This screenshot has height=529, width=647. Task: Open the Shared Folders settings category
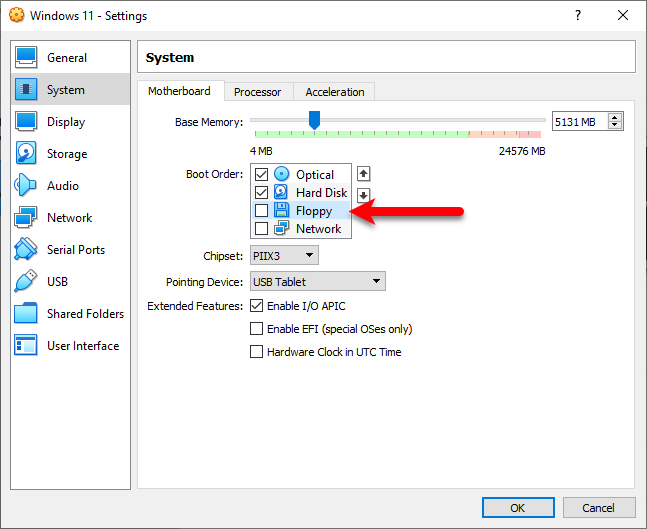[71, 313]
